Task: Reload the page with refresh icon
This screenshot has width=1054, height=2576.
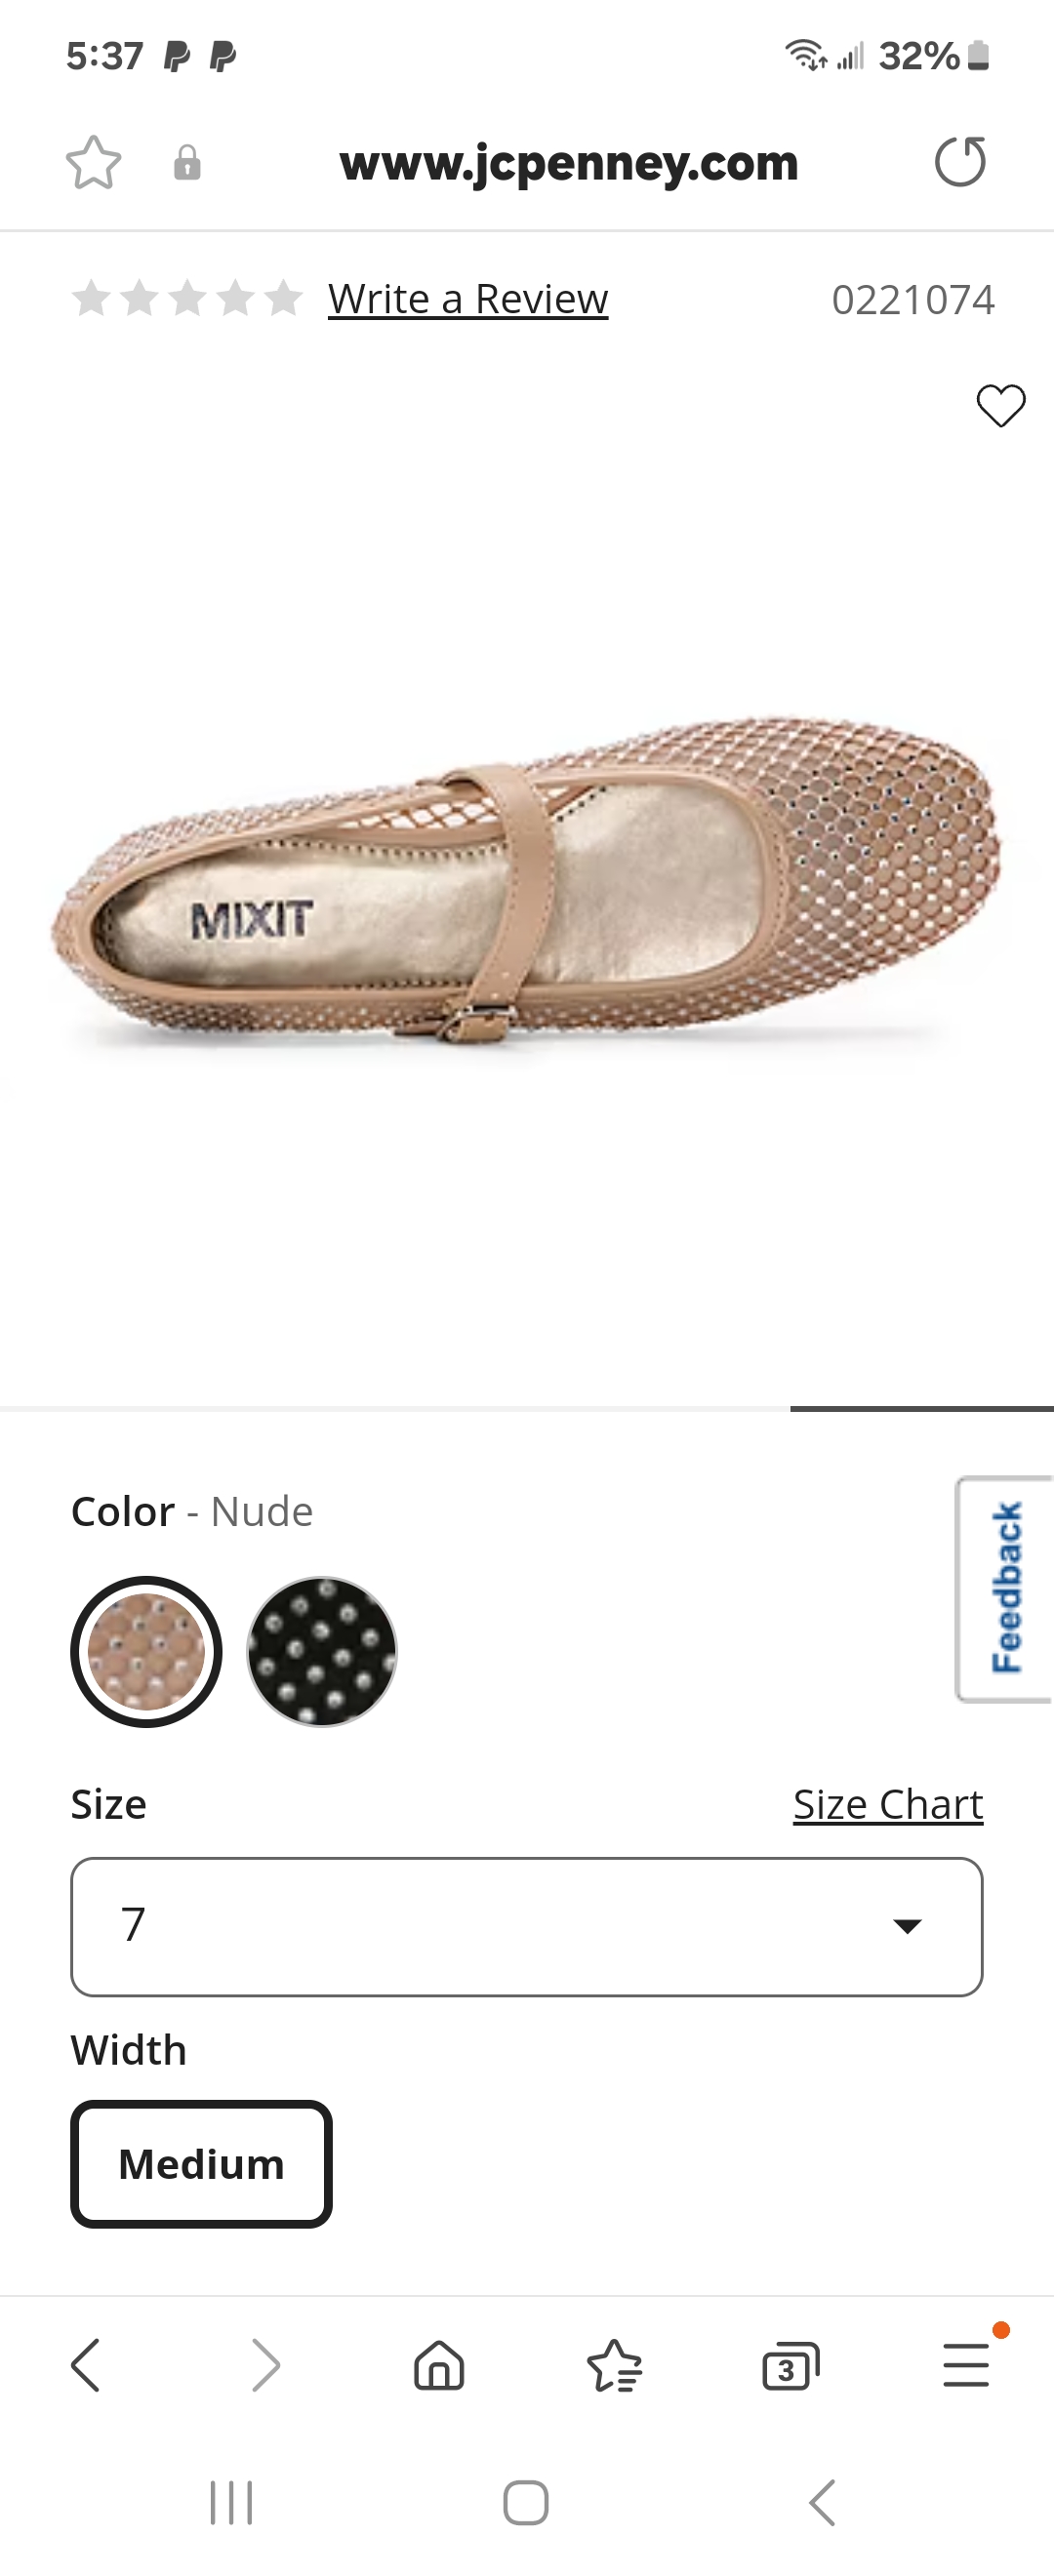Action: click(960, 162)
